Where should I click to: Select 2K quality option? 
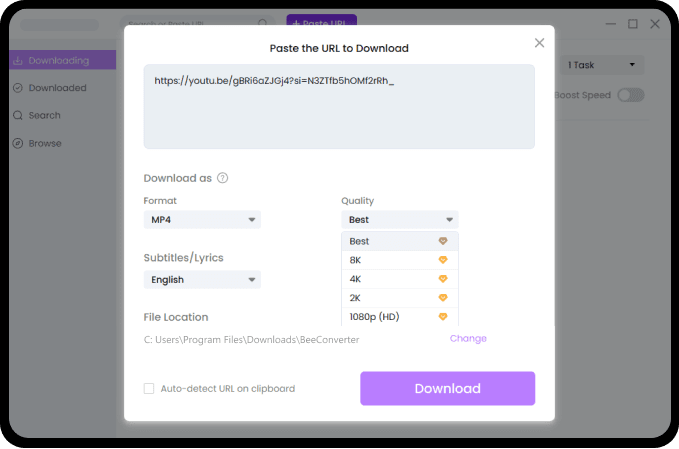tap(400, 298)
